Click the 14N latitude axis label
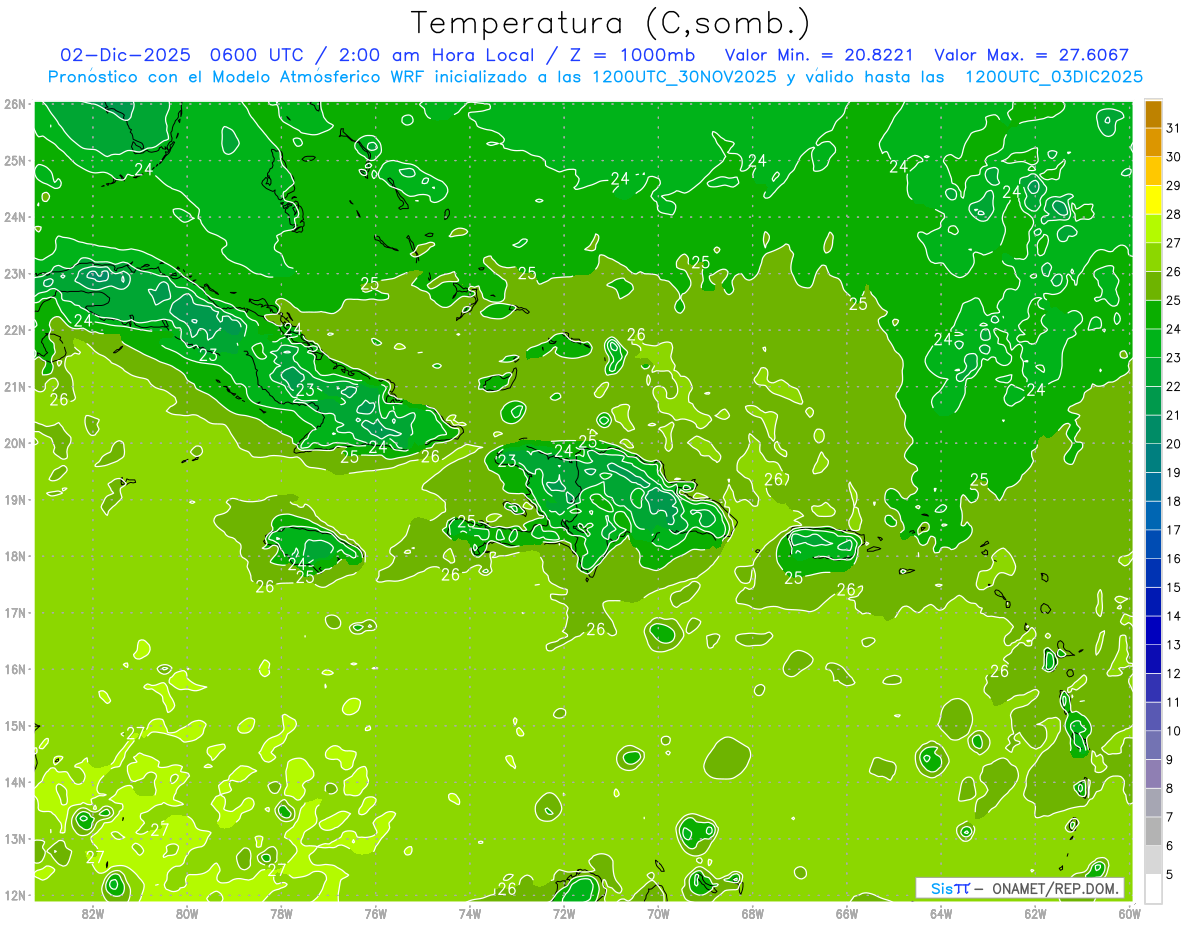This screenshot has width=1200, height=927. 14,782
